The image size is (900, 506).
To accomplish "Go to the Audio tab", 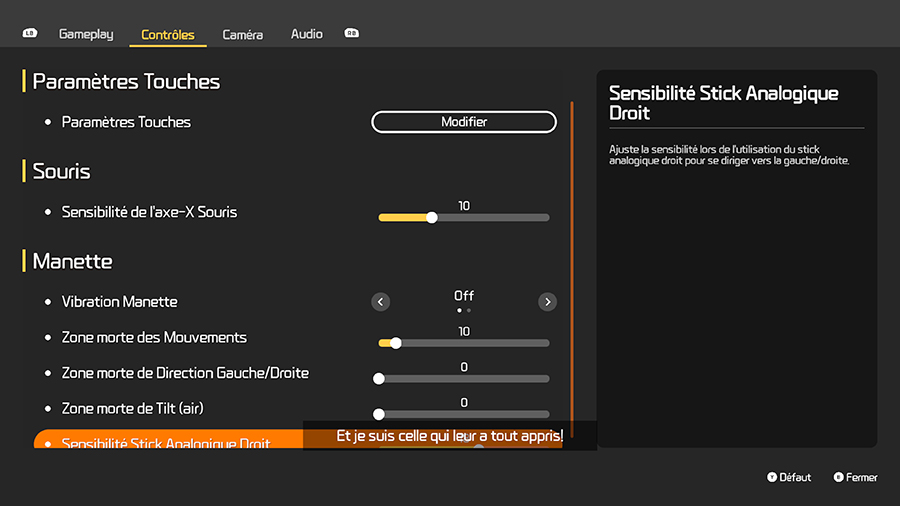I will point(307,34).
